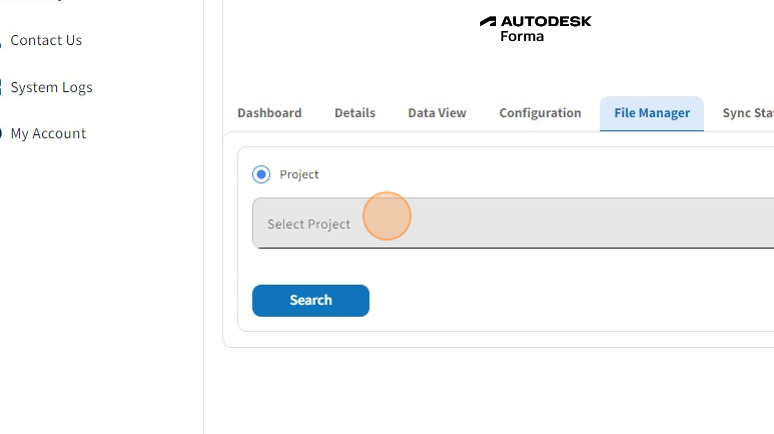Select the File Manager tab
This screenshot has width=774, height=434.
(x=651, y=113)
